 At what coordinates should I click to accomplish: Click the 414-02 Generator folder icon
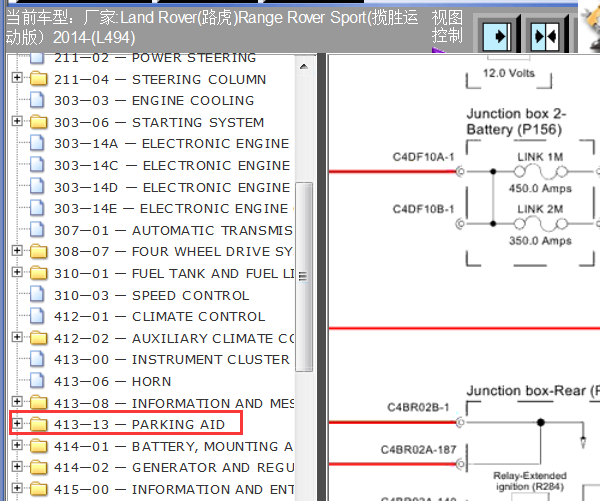(39, 467)
